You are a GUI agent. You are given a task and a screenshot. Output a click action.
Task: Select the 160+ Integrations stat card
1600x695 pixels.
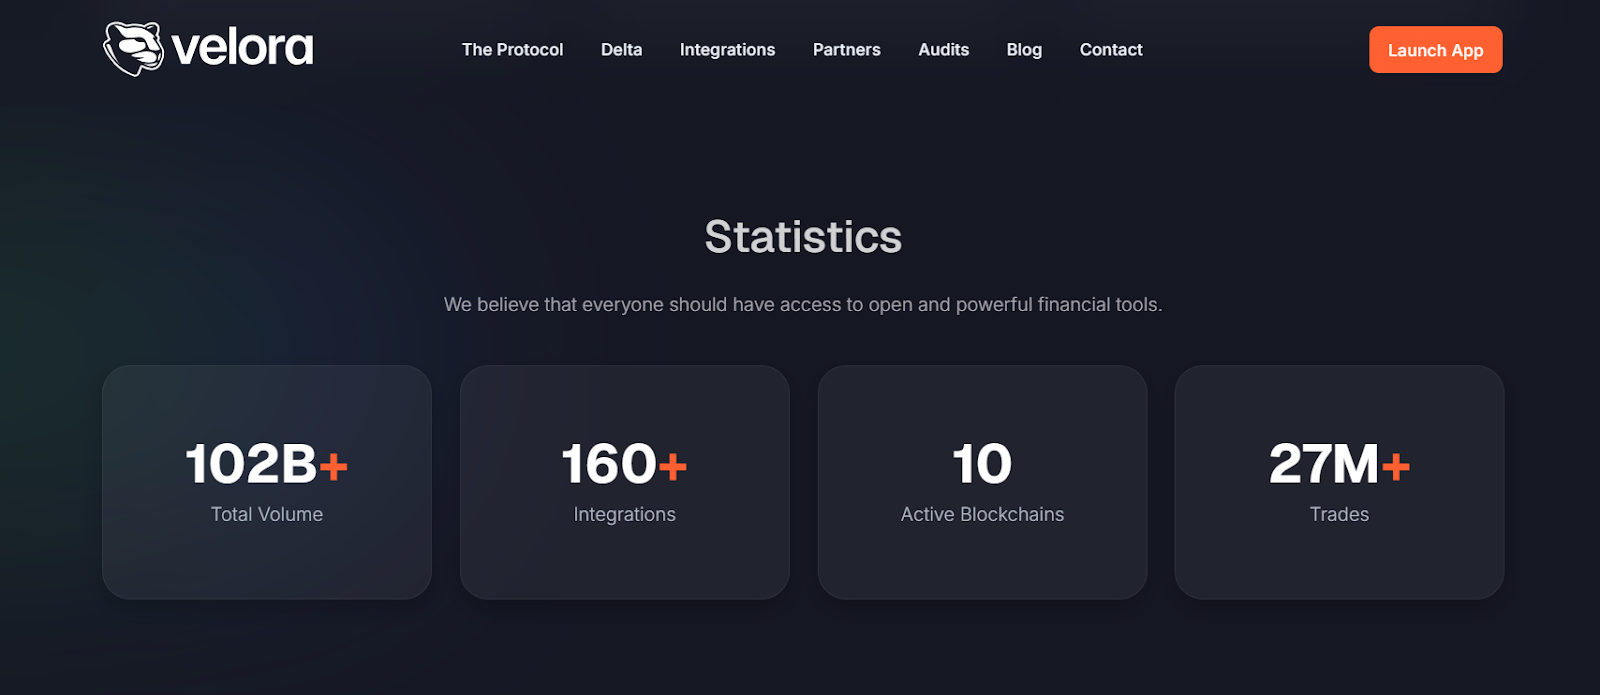[x=625, y=482]
